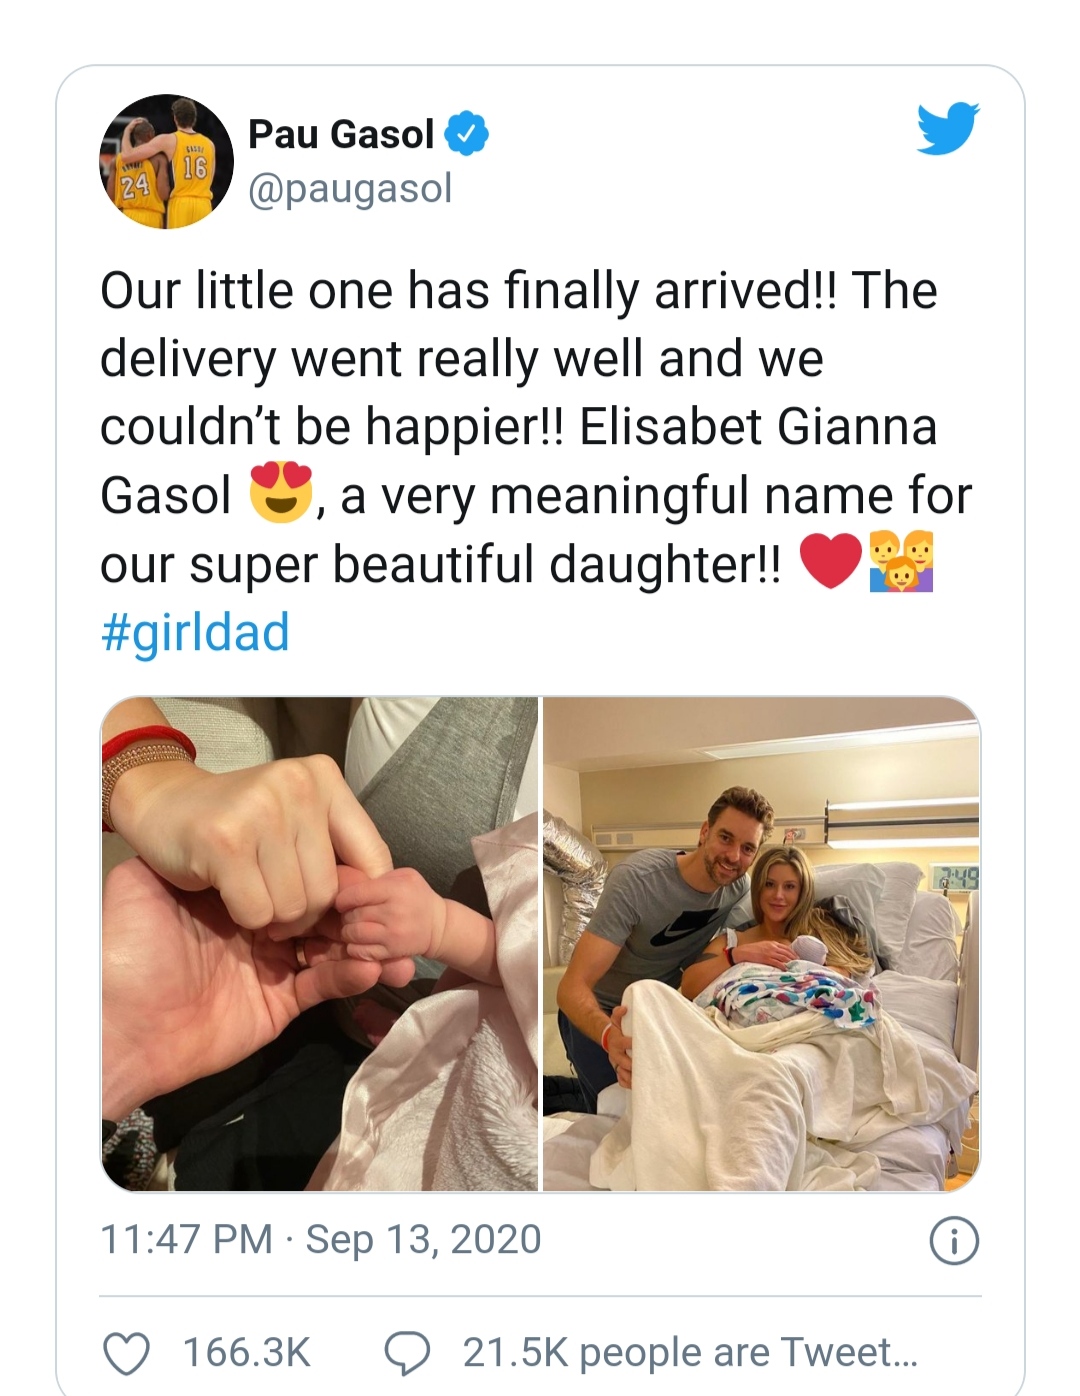1080x1396 pixels.
Task: Like the tweet with the heart icon
Action: pyautogui.click(x=127, y=1353)
